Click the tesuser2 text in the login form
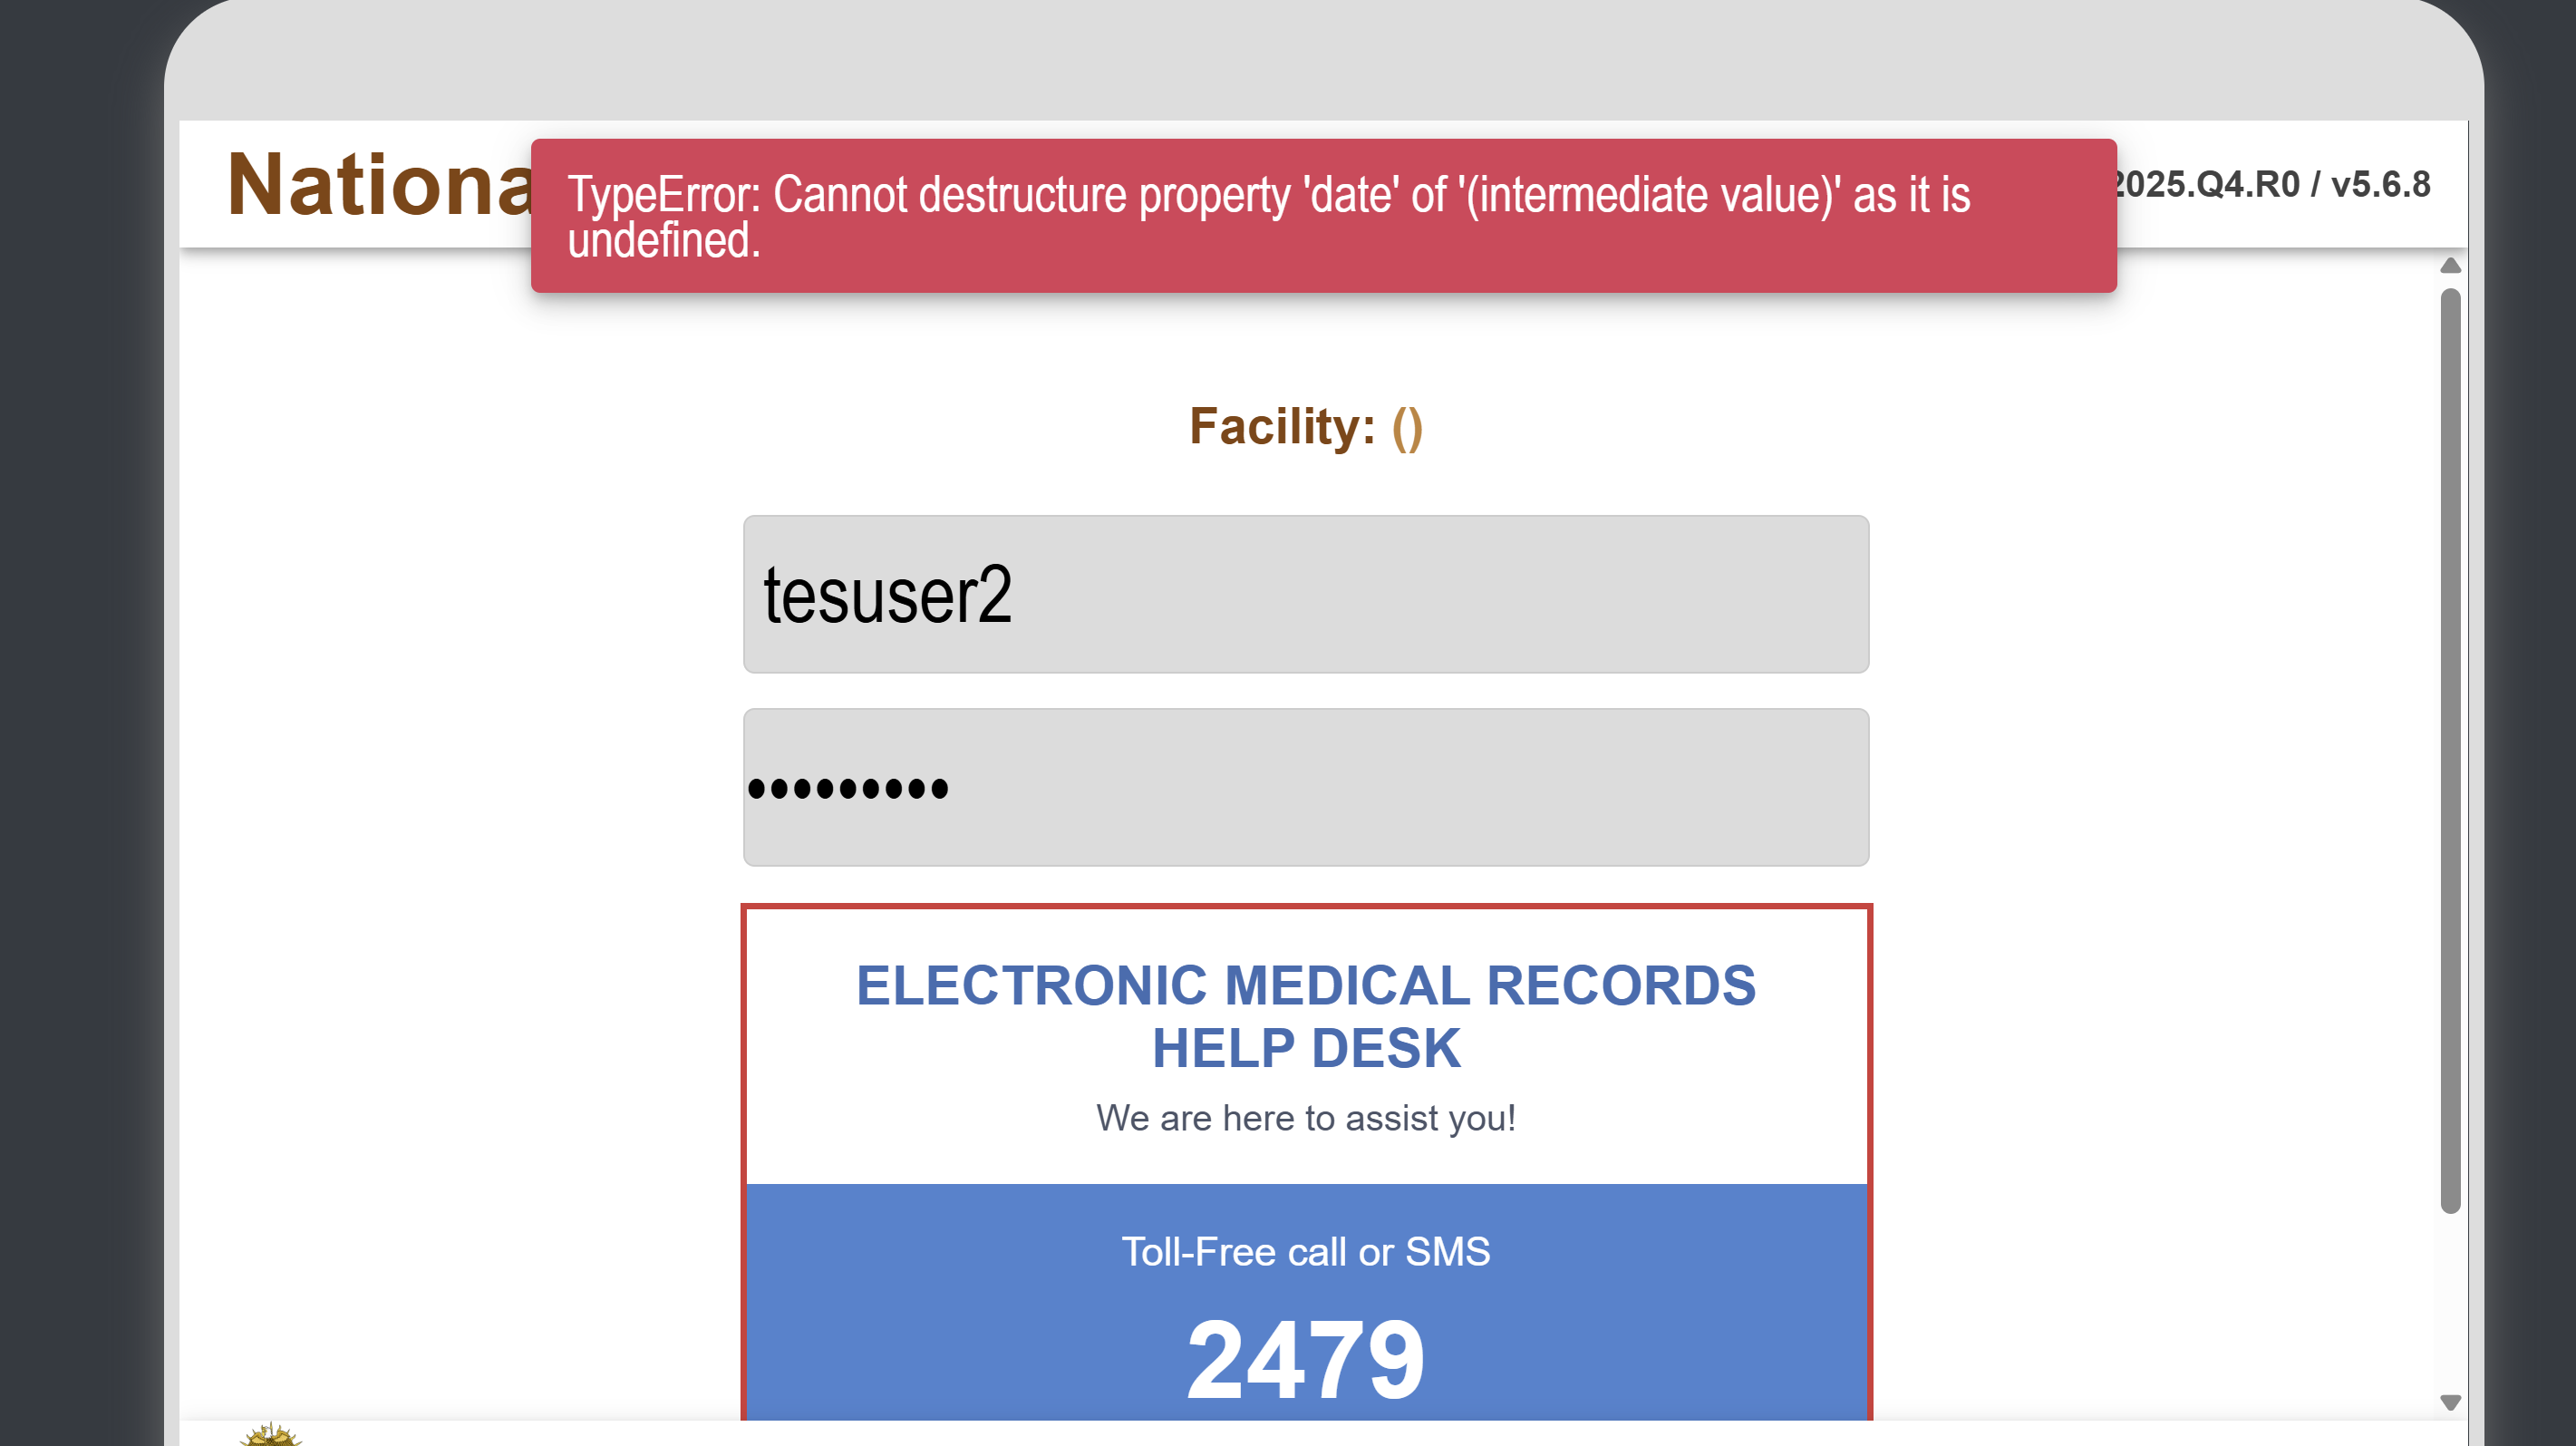This screenshot has height=1446, width=2576. click(x=888, y=595)
